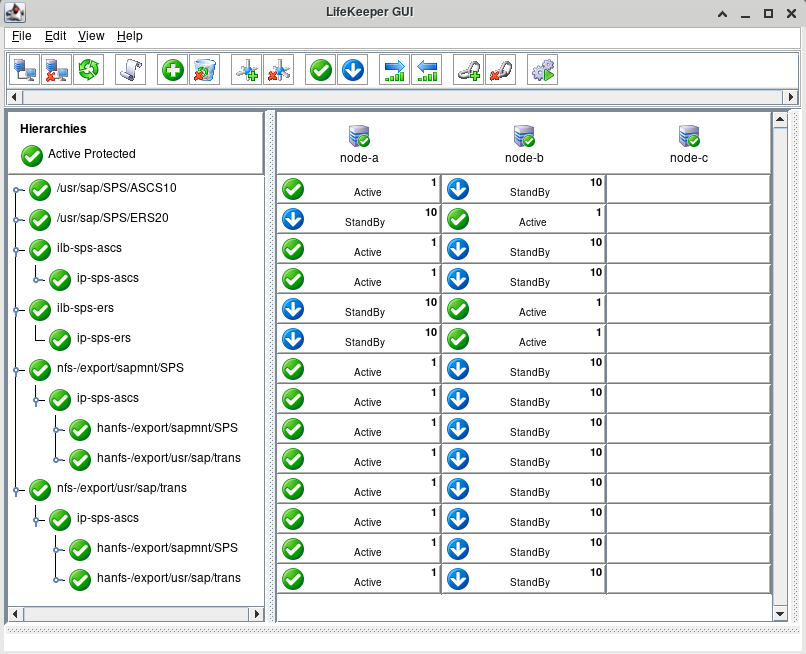Click the Out of Service blue arrow toolbar icon
This screenshot has height=654, width=806.
pyautogui.click(x=353, y=69)
